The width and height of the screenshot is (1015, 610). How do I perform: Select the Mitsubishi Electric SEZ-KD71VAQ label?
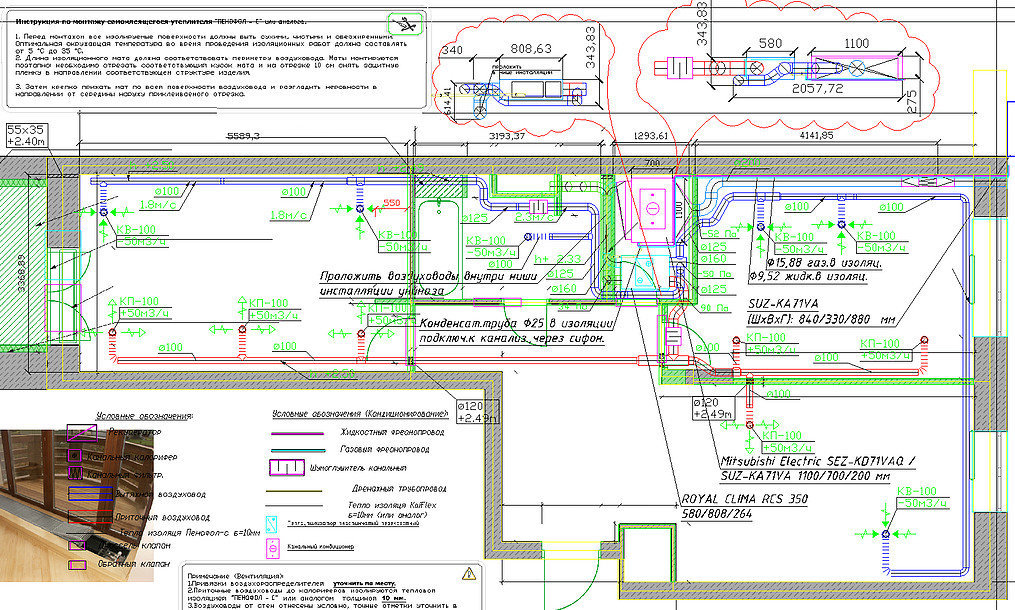(817, 461)
